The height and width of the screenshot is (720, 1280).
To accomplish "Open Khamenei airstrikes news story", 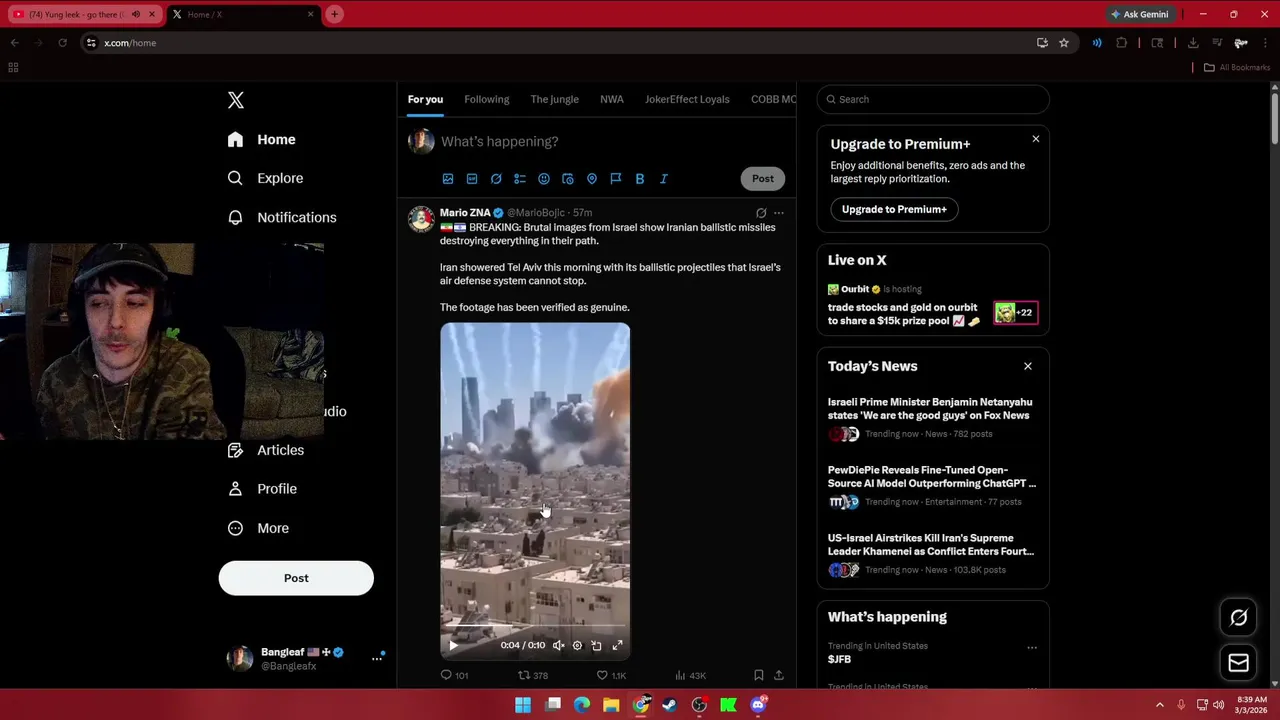I will (933, 555).
